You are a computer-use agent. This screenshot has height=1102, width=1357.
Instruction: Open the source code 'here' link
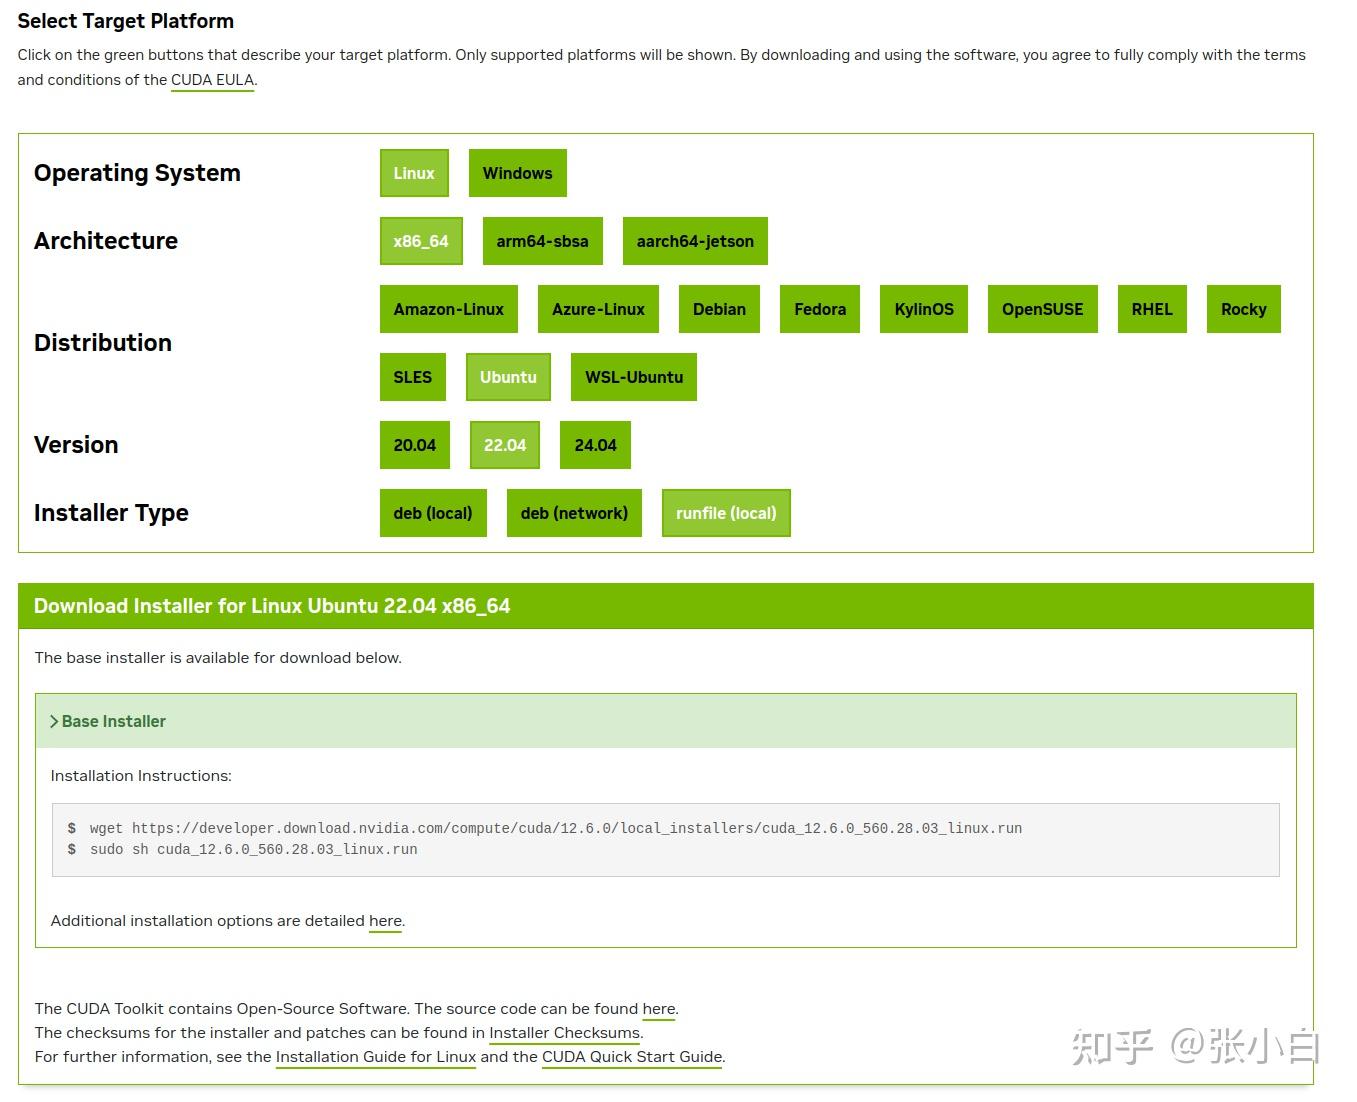pos(659,1009)
